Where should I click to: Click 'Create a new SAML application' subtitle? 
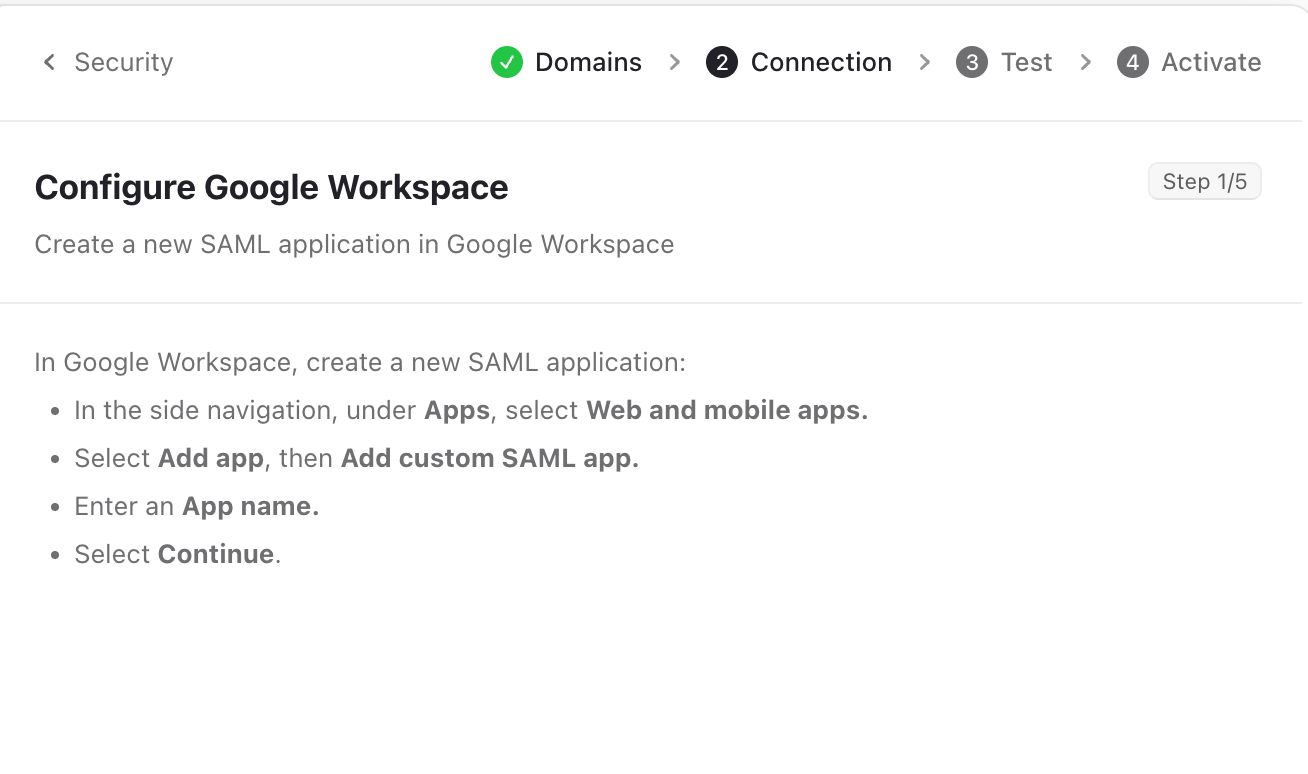(354, 244)
